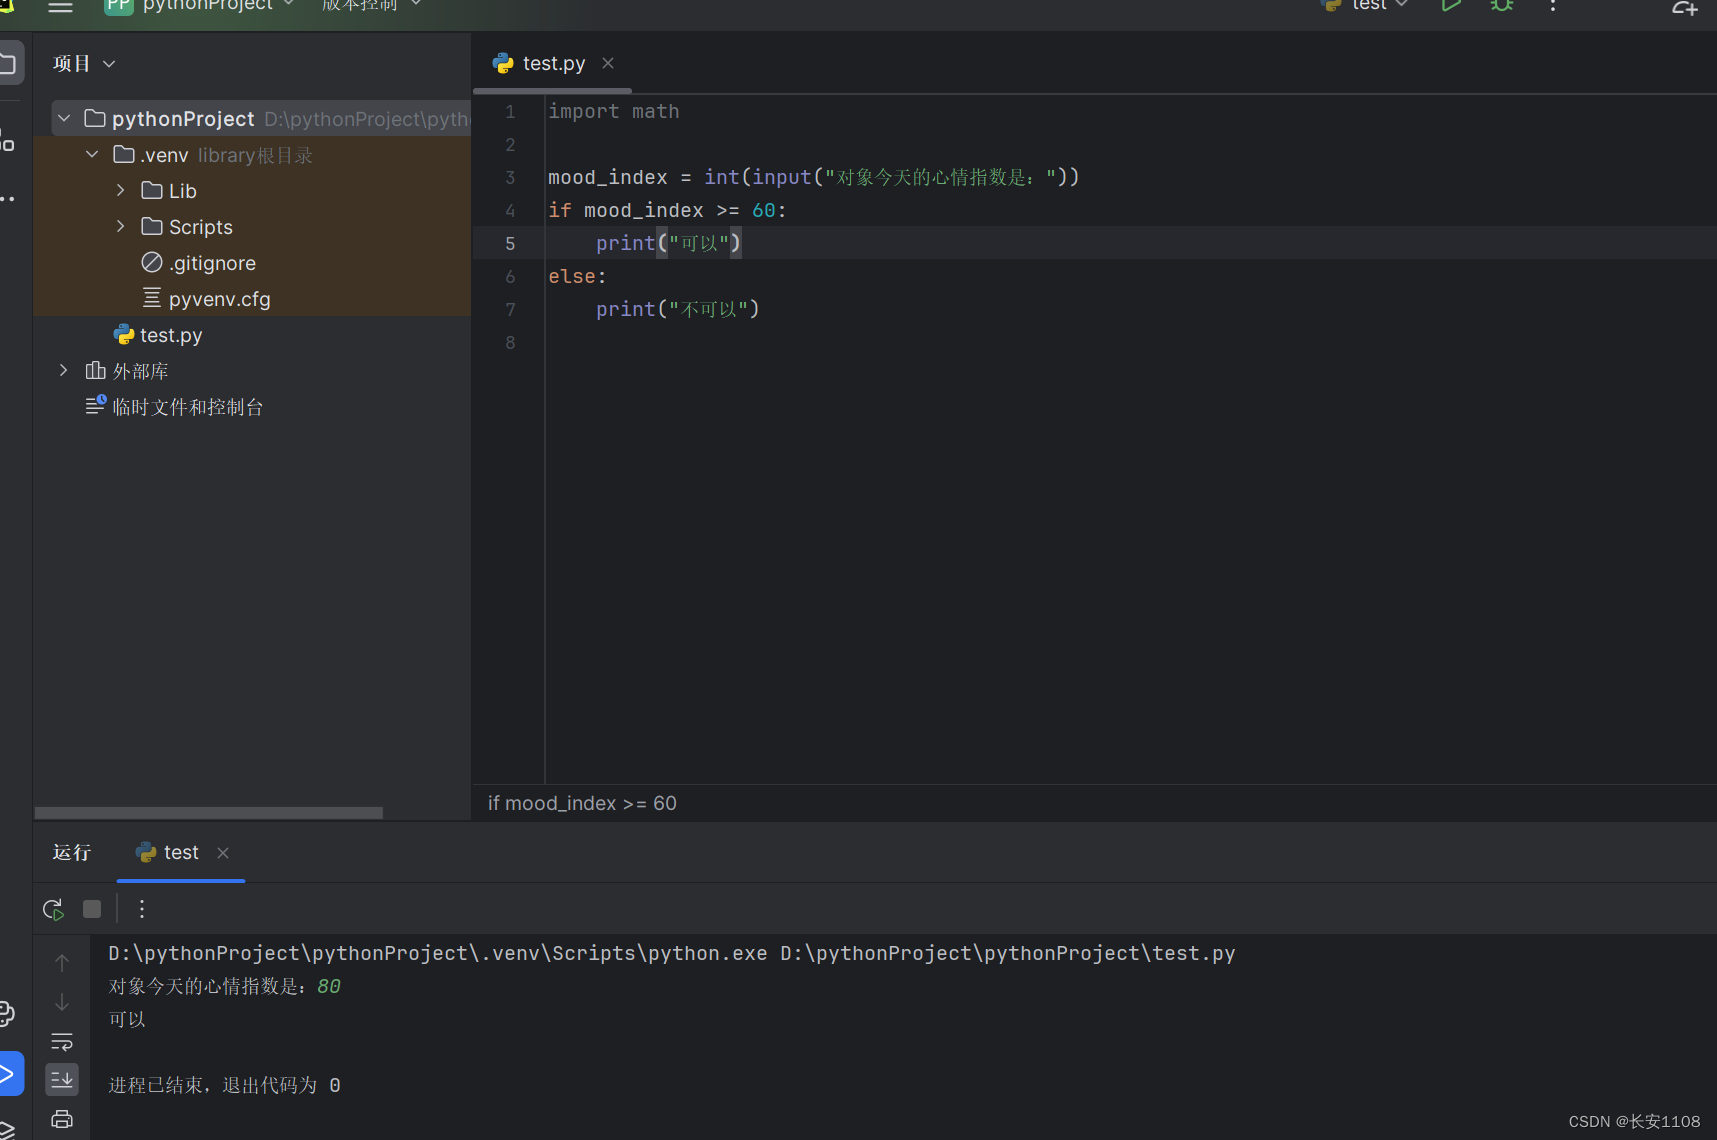The height and width of the screenshot is (1140, 1717).
Task: Start debugging with the bug icon
Action: 1502,6
